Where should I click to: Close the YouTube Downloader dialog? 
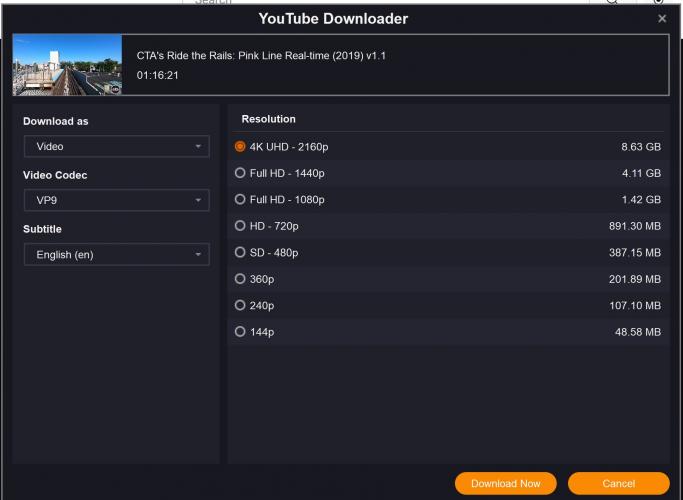pos(662,18)
